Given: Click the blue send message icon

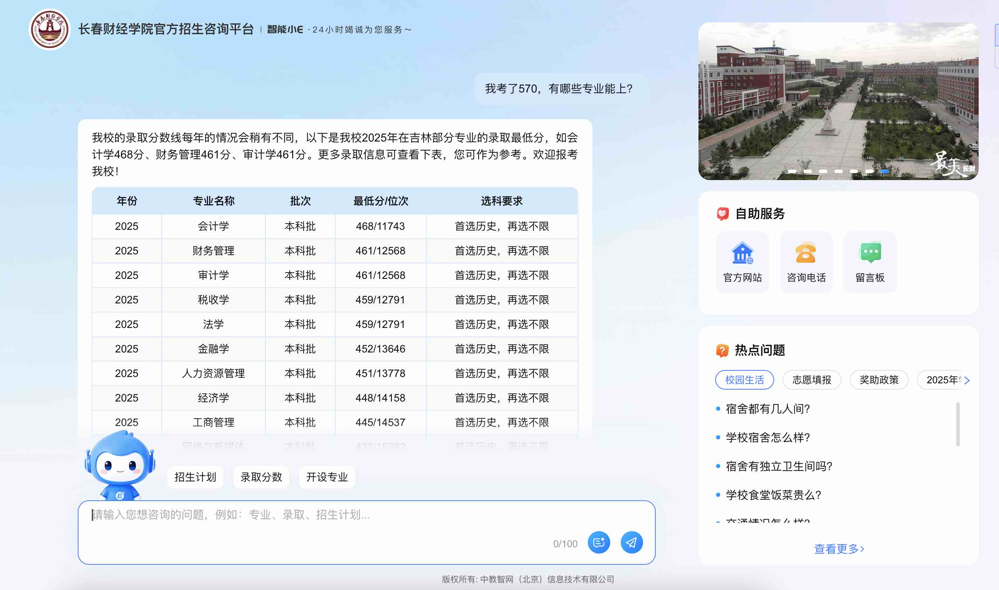Looking at the screenshot, I should click(631, 542).
